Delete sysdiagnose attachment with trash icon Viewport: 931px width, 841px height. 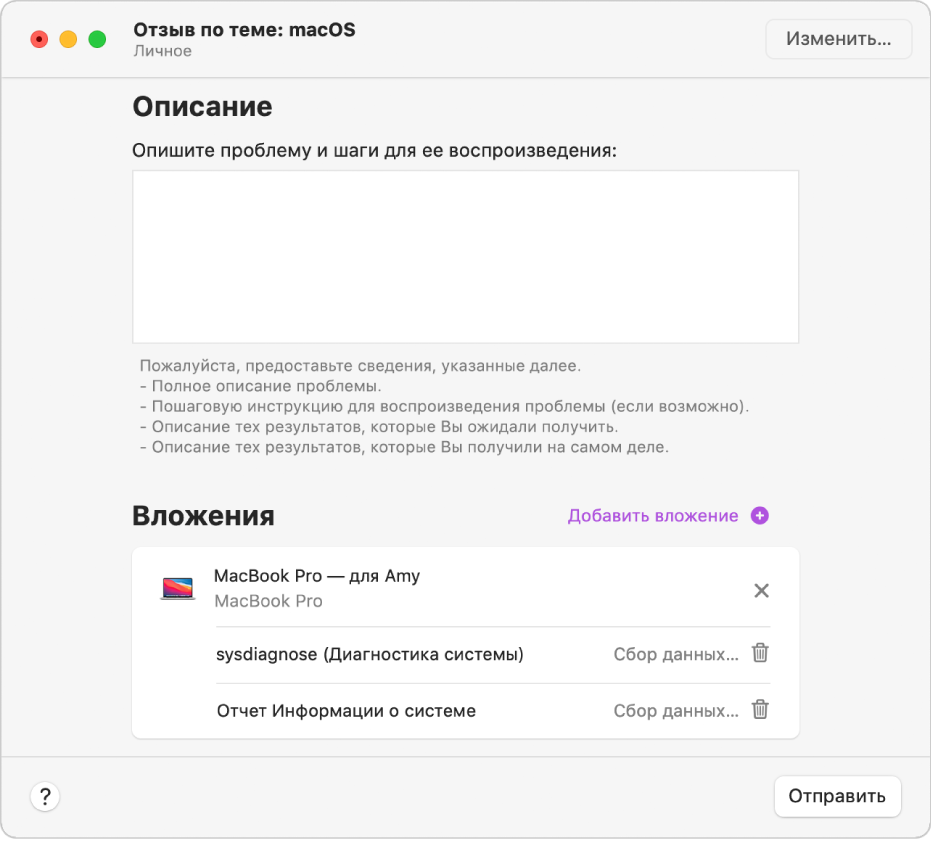coord(760,653)
